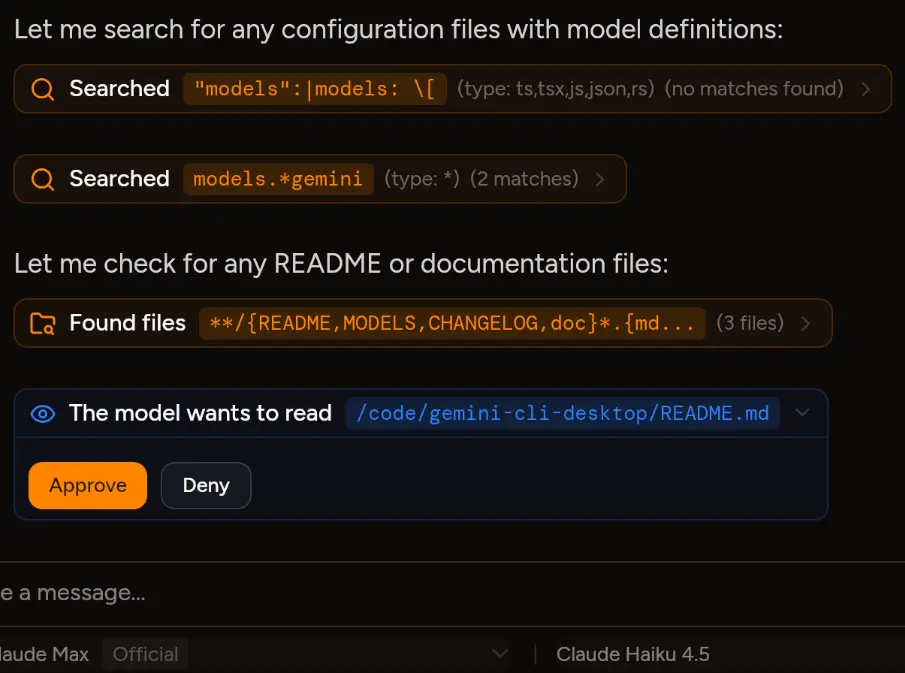Click the models.*gemini pattern chip
The image size is (905, 673).
278,179
